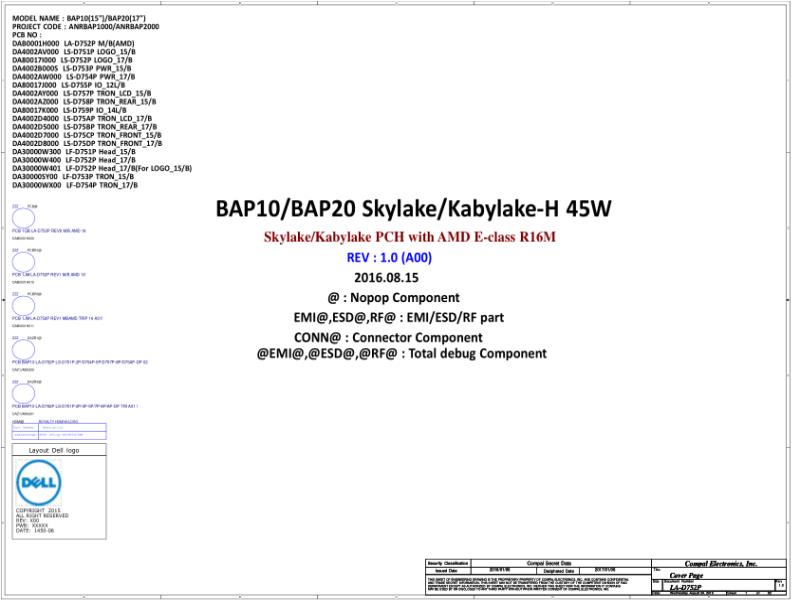Click the 'LS-D755P IO_12L/B' row
This screenshot has height=600, width=800.
[x=69, y=85]
